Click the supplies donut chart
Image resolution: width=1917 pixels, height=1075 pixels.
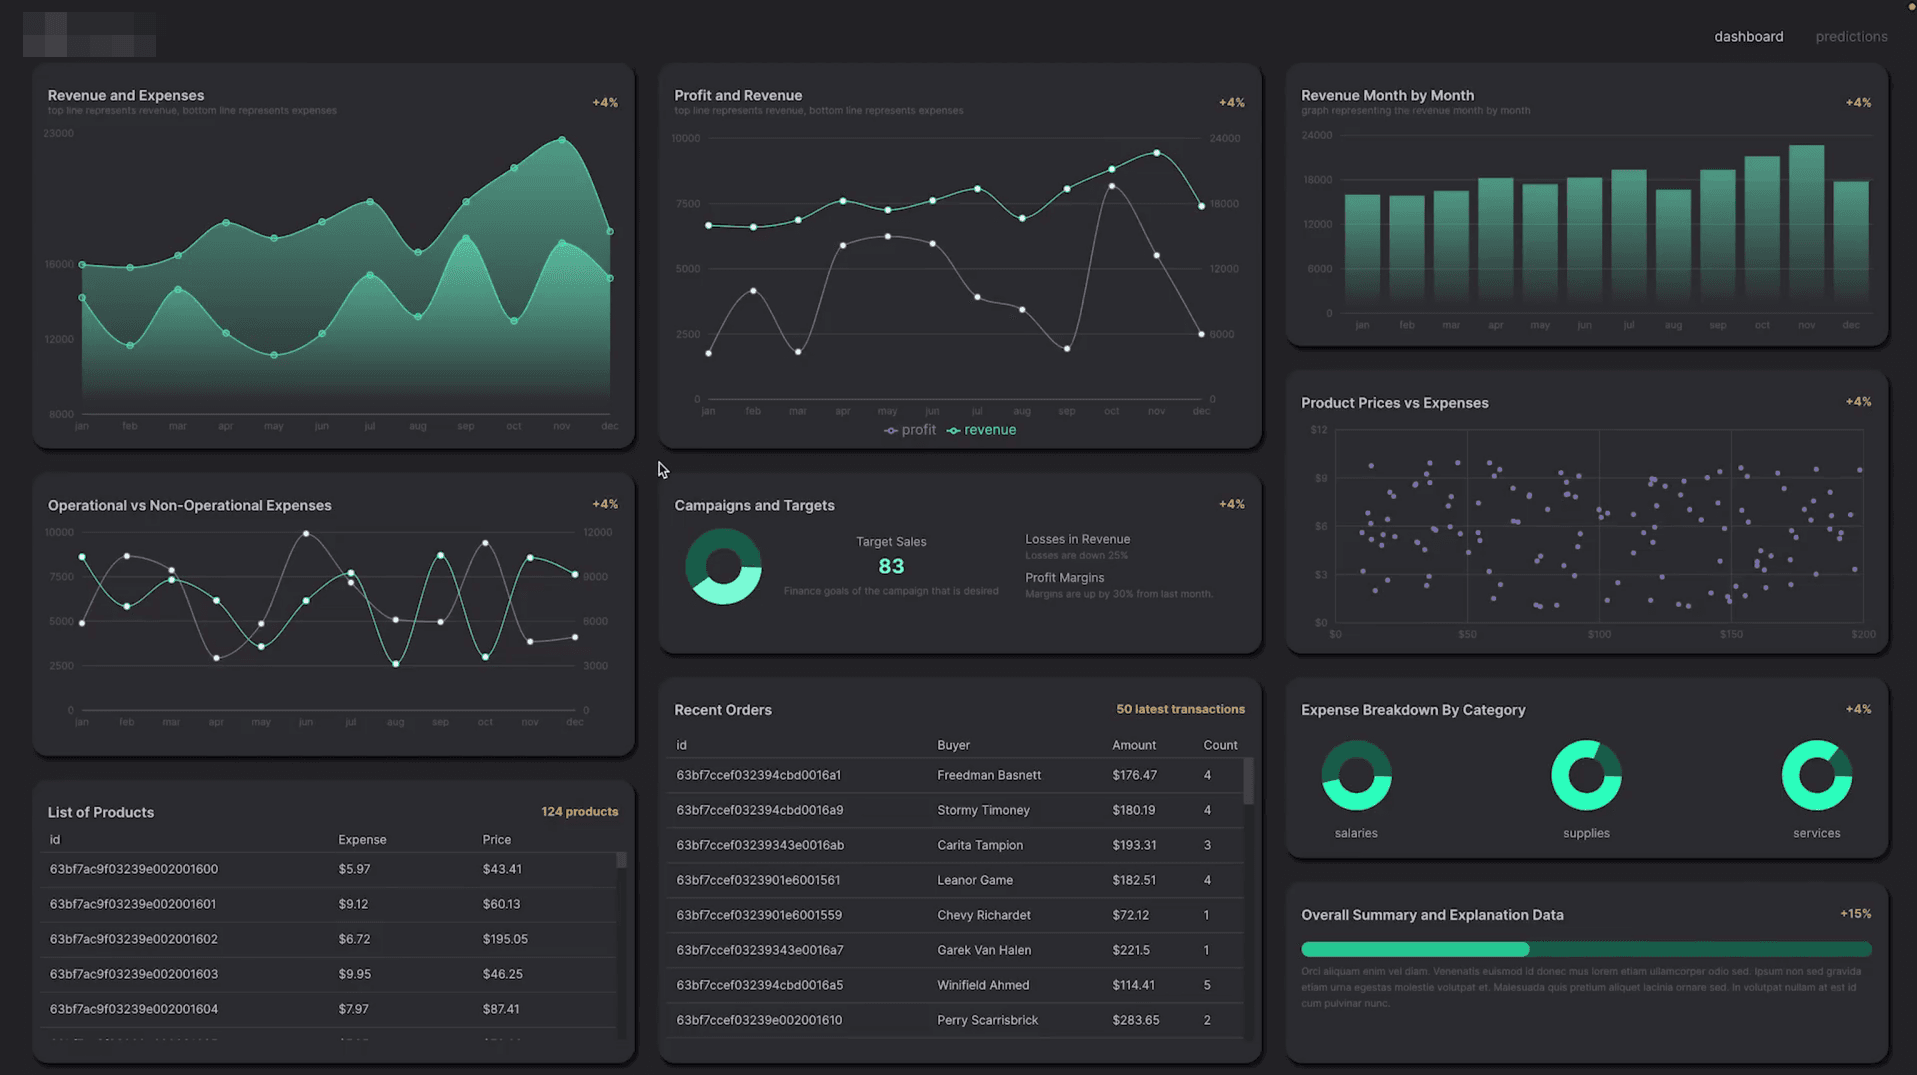[1586, 775]
